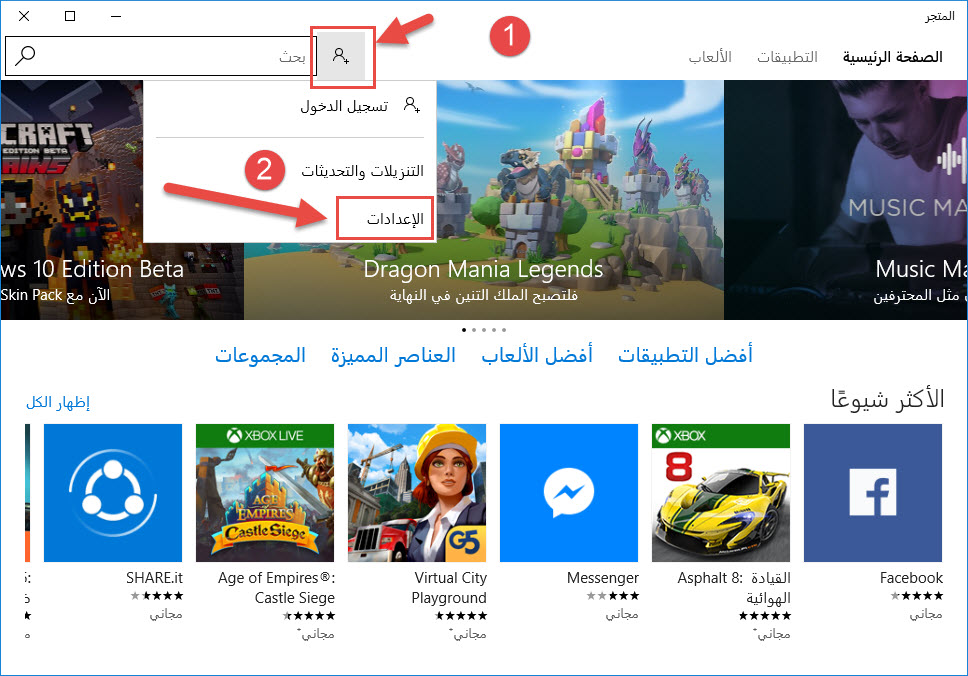
Task: Open the user account icon button
Action: [x=341, y=56]
